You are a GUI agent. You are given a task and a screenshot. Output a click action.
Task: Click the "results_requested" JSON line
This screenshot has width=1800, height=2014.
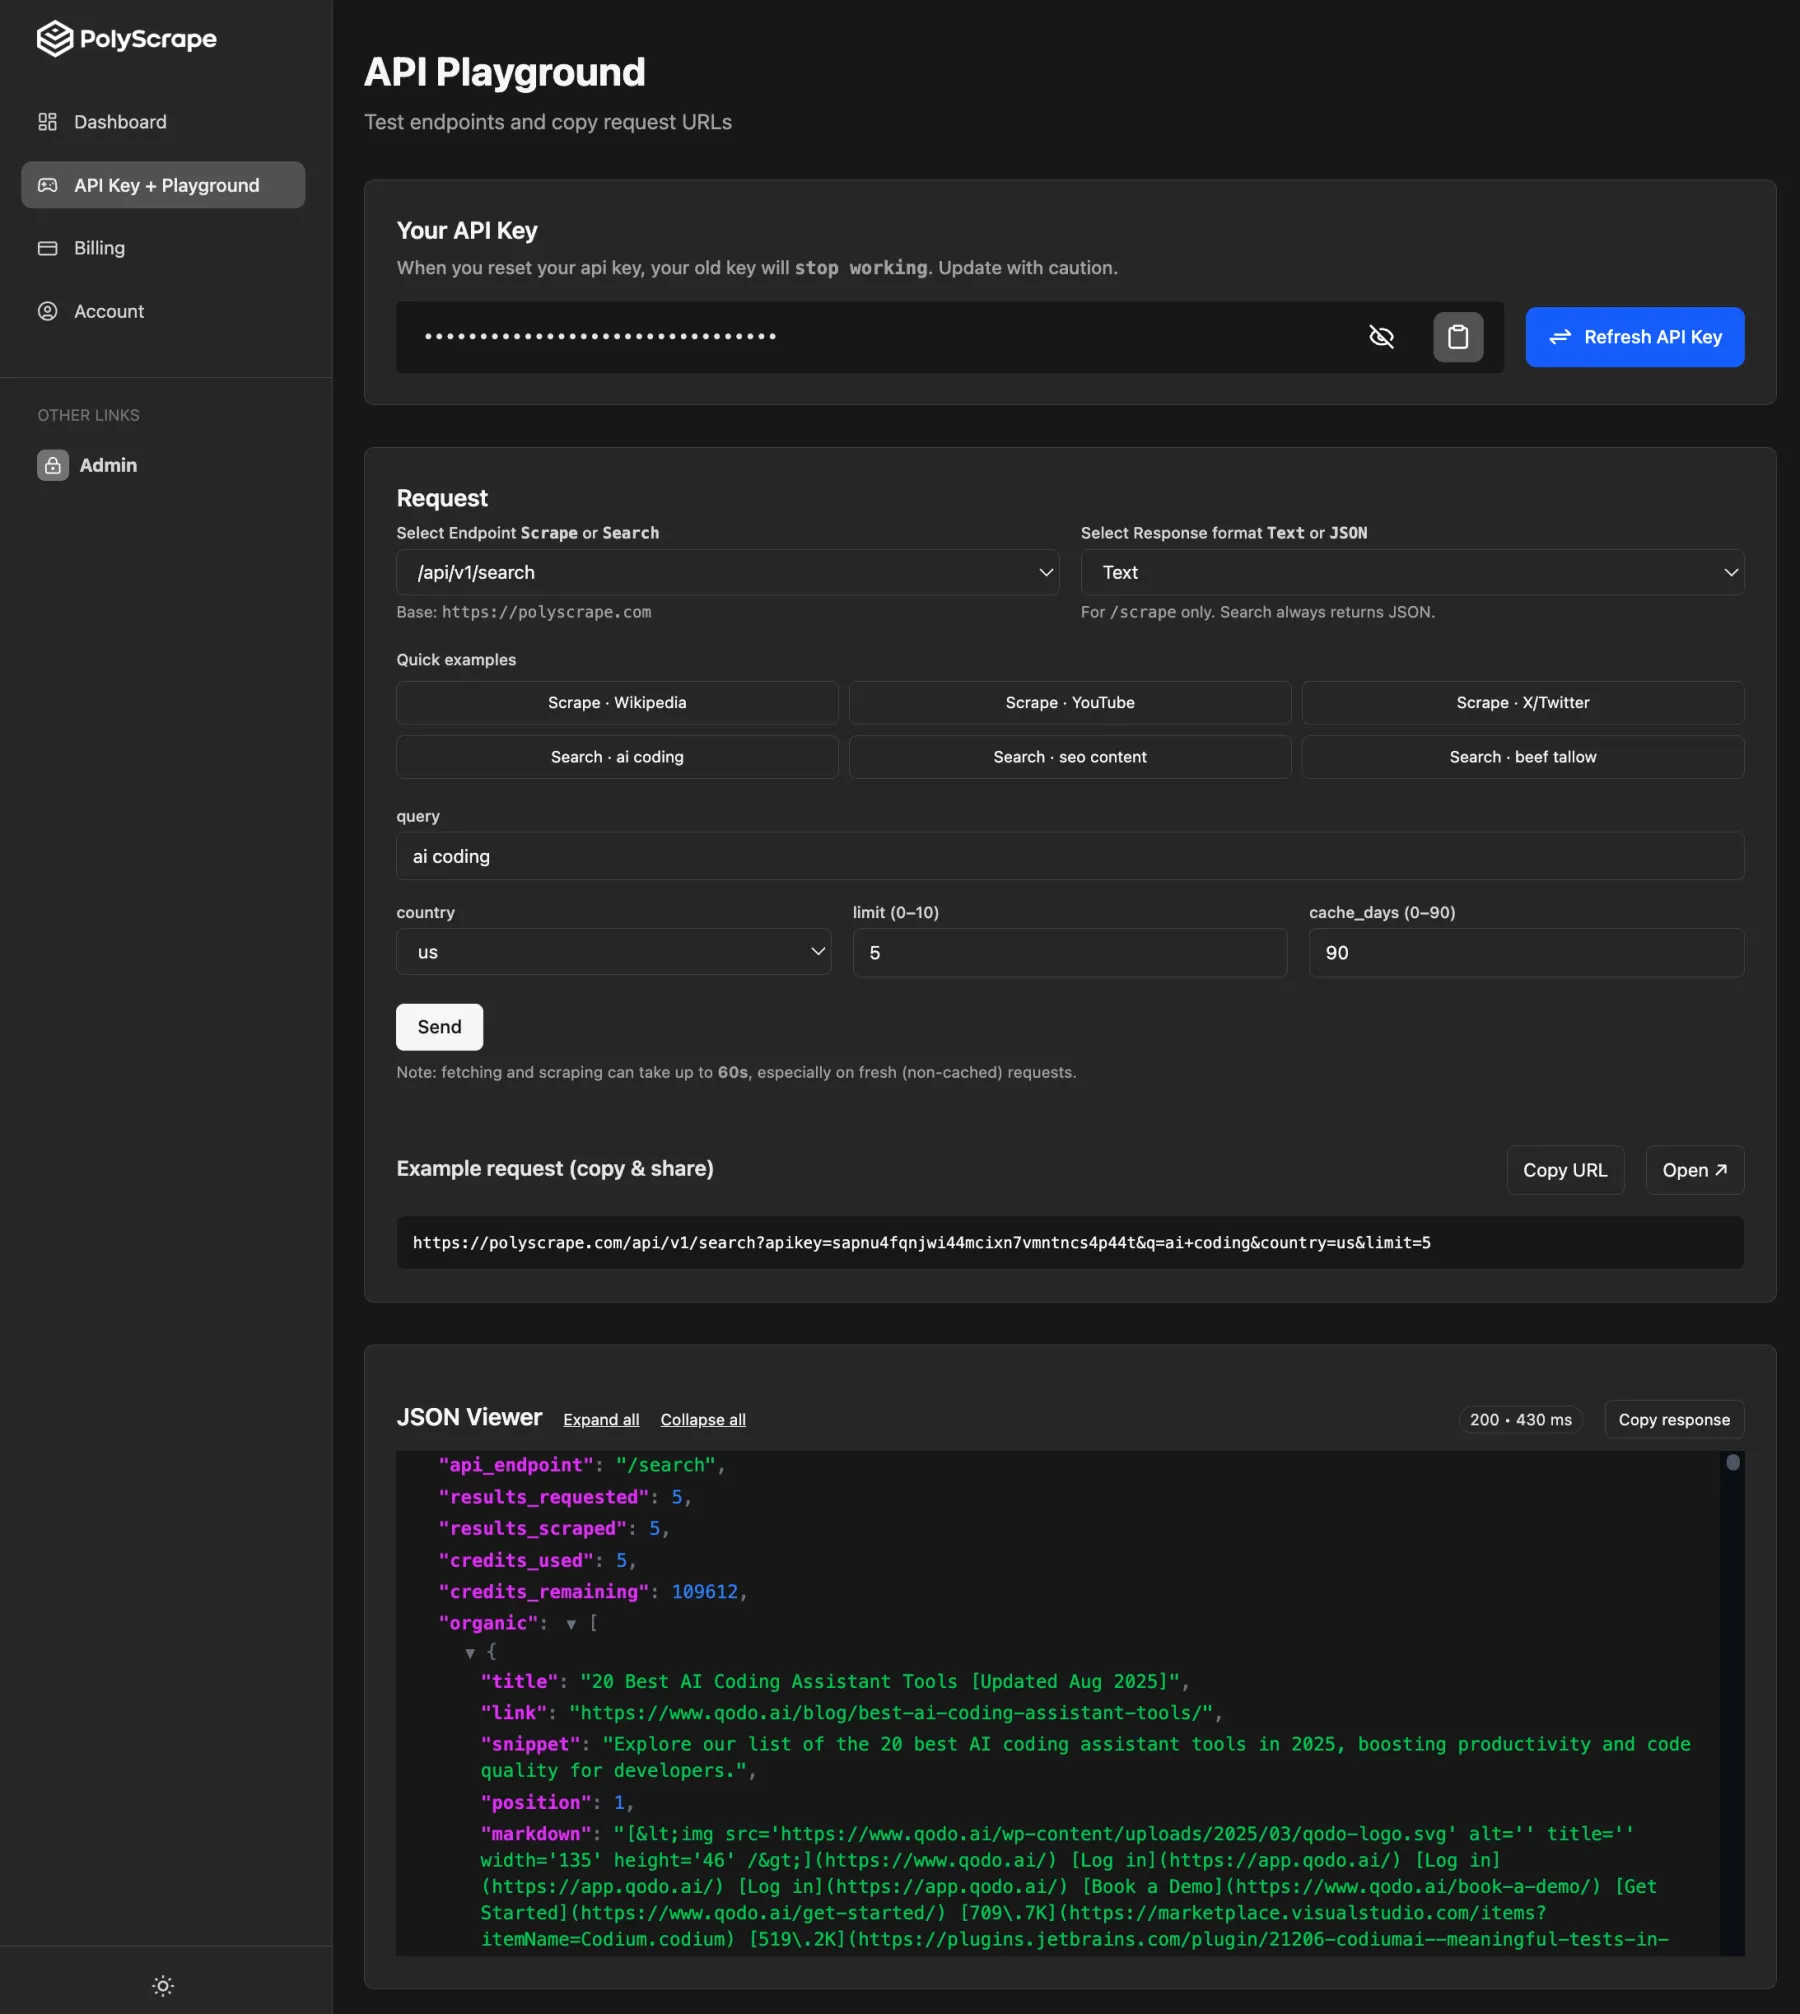click(x=565, y=1497)
